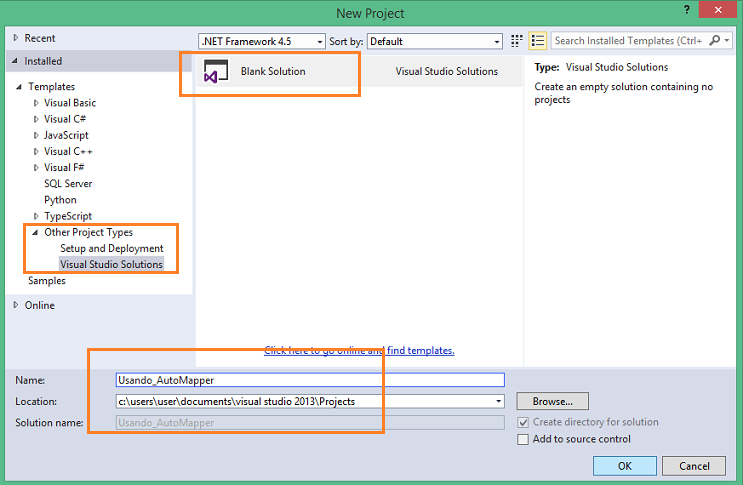Select the TypeScript templates label
Image resolution: width=743 pixels, height=485 pixels.
(x=68, y=216)
